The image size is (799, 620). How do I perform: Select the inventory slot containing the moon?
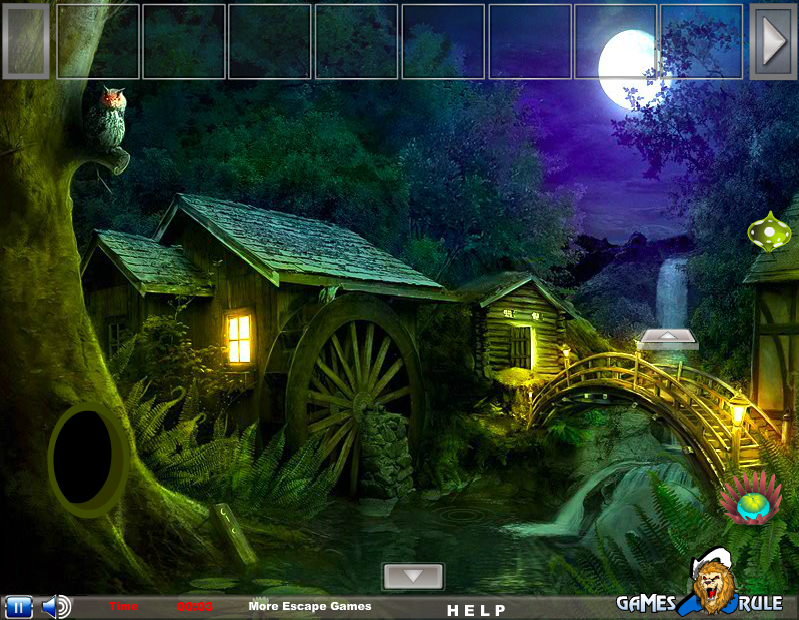[x=616, y=42]
